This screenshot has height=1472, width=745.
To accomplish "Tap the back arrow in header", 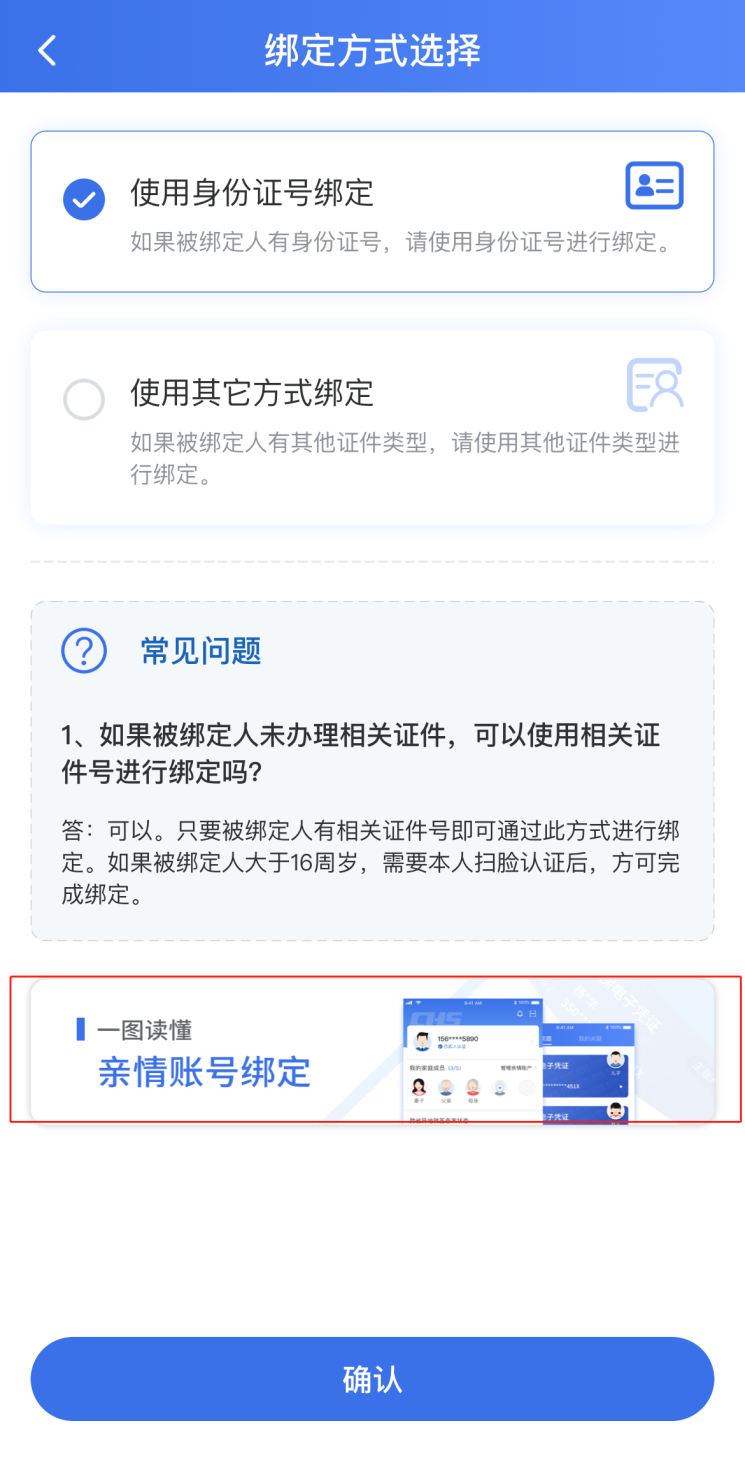I will pos(47,50).
